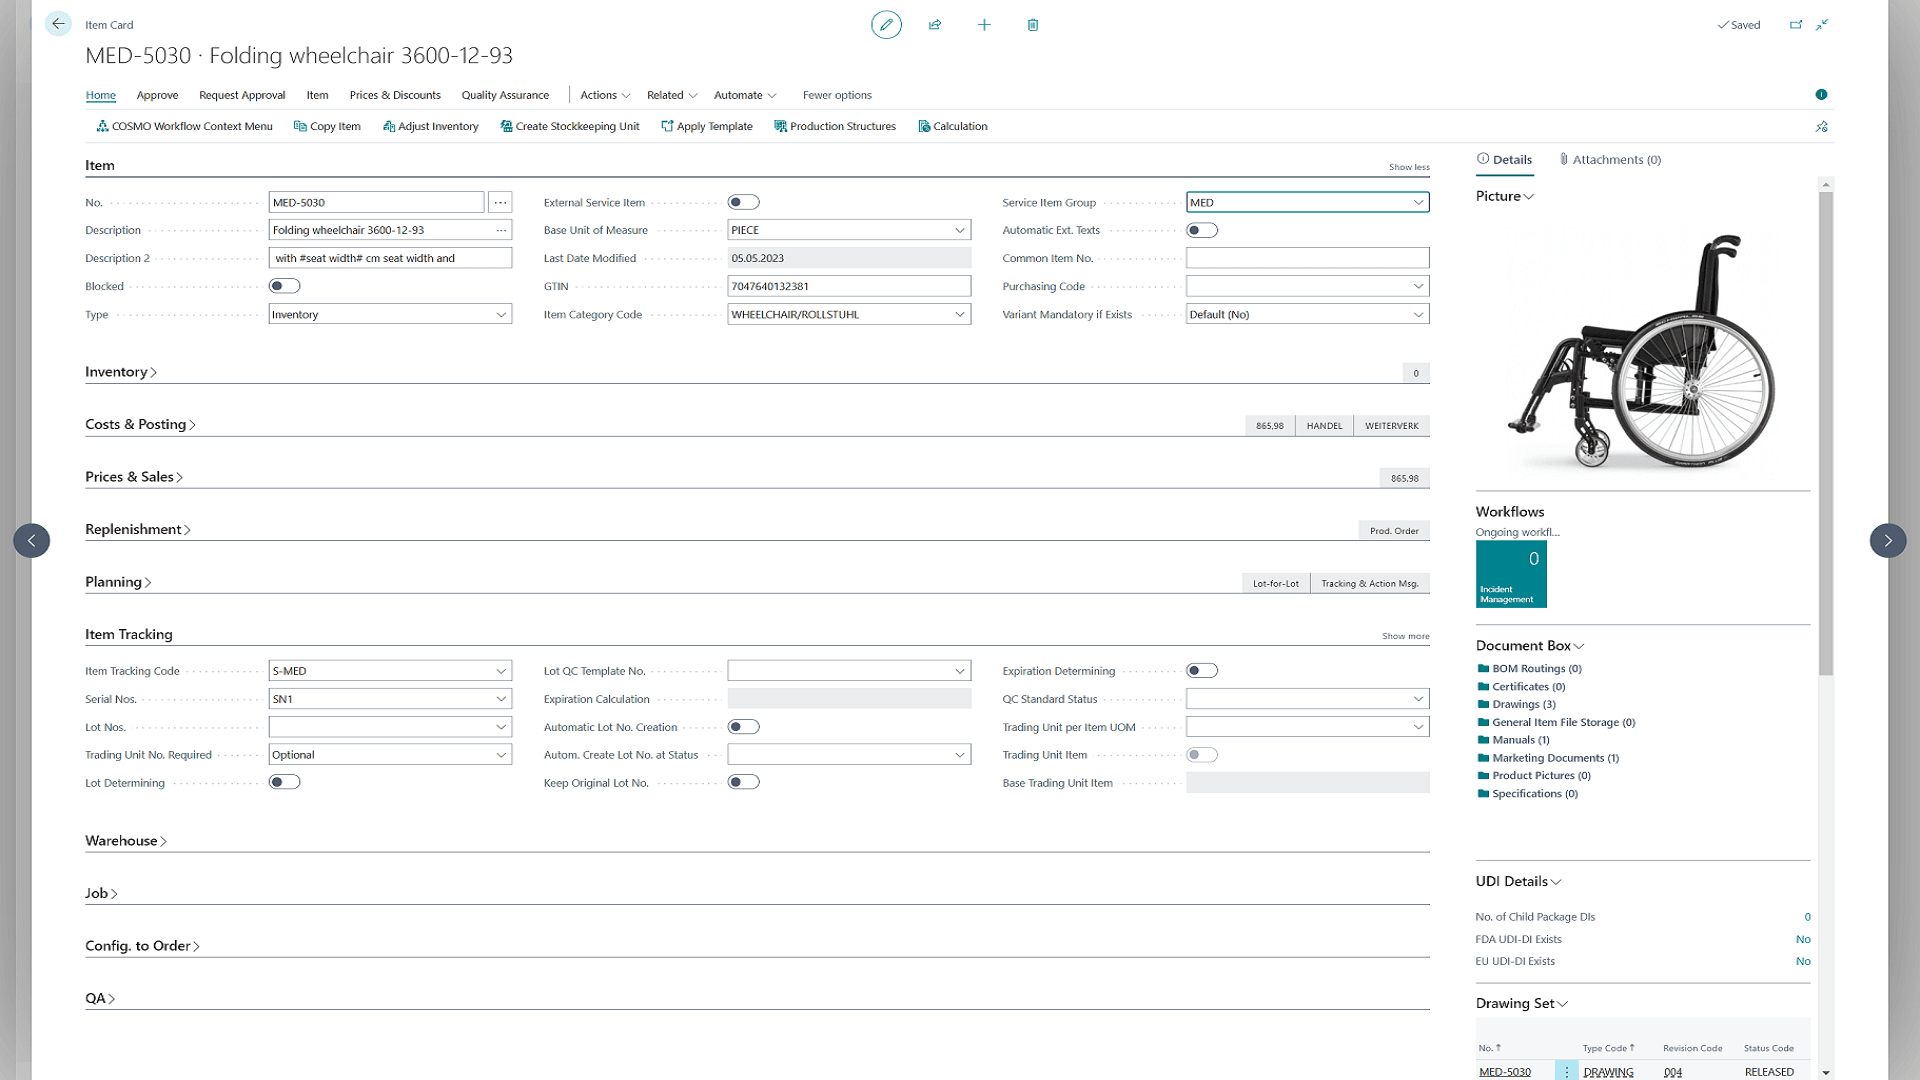Click Show more in Item Tracking
This screenshot has width=1920, height=1080.
(x=1406, y=636)
